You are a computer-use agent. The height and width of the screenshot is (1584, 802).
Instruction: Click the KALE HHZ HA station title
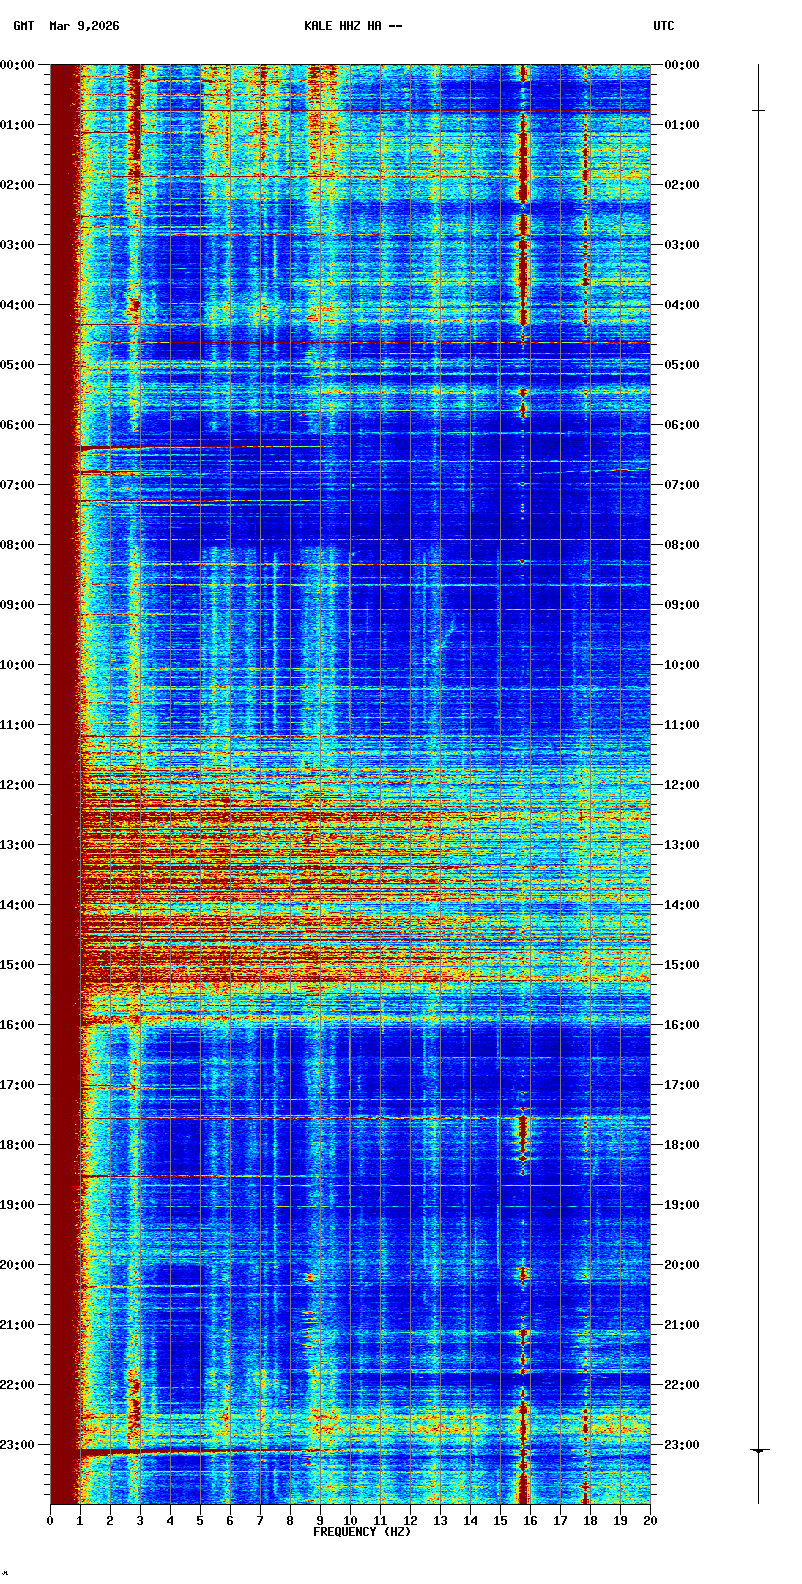[x=353, y=26]
